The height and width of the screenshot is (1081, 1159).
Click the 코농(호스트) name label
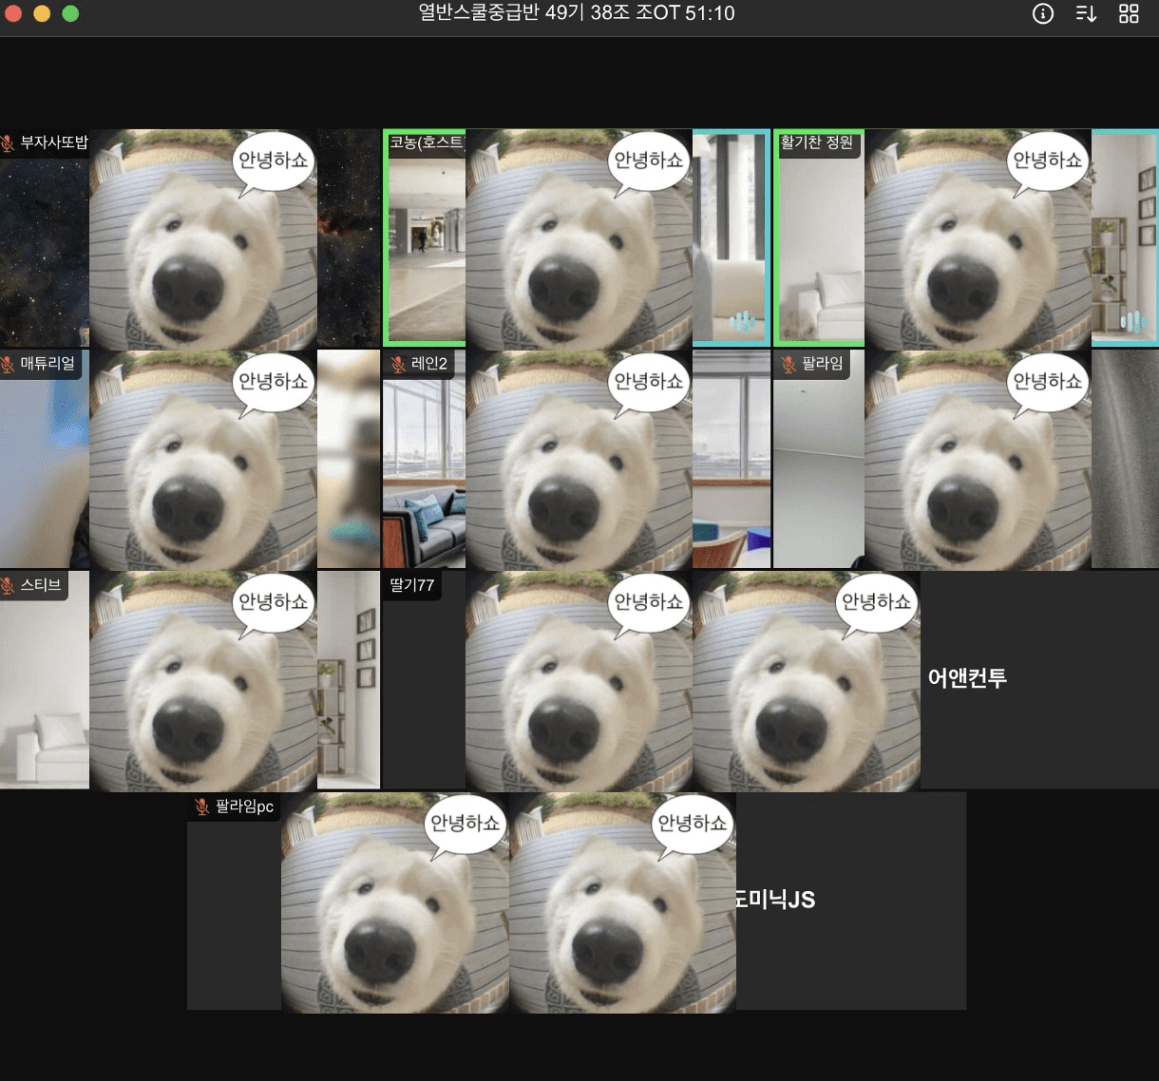tap(426, 142)
